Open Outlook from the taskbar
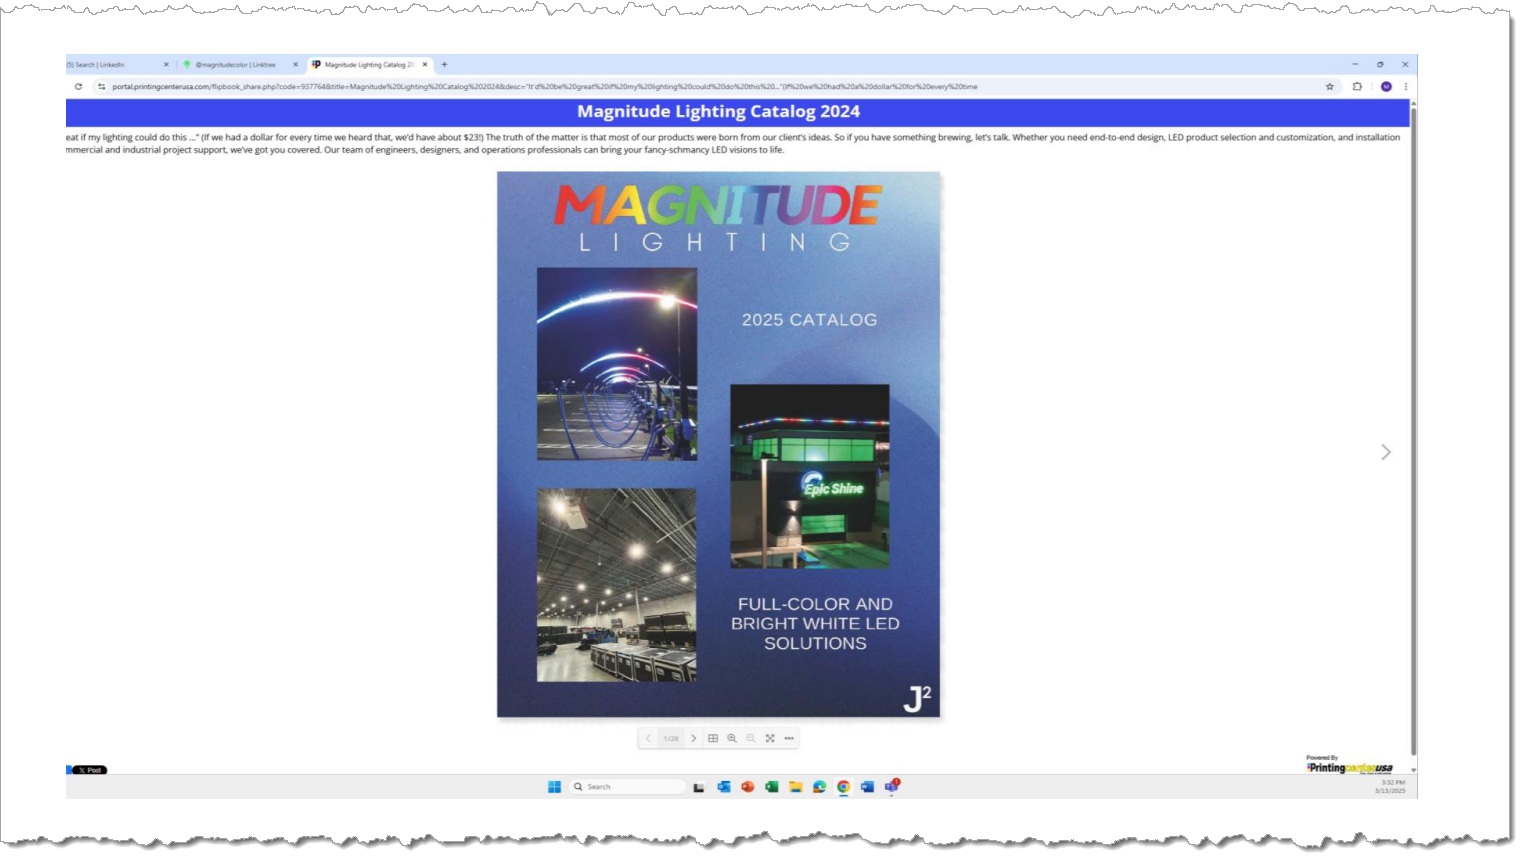The height and width of the screenshot is (860, 1522). point(723,787)
